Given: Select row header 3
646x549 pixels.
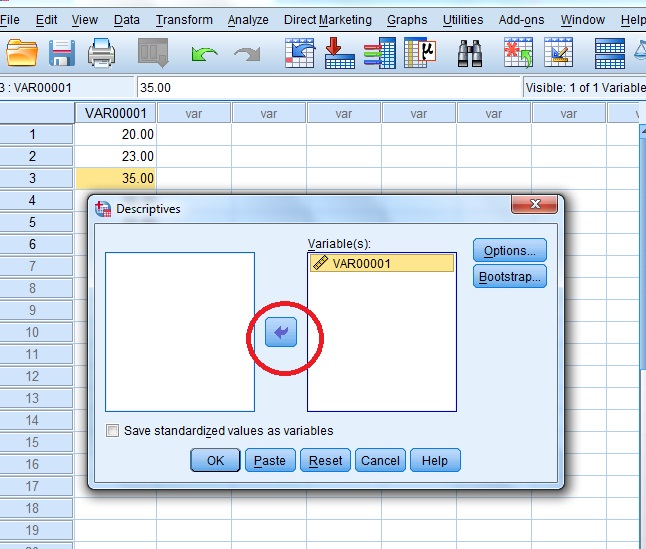Looking at the screenshot, I should [x=36, y=178].
